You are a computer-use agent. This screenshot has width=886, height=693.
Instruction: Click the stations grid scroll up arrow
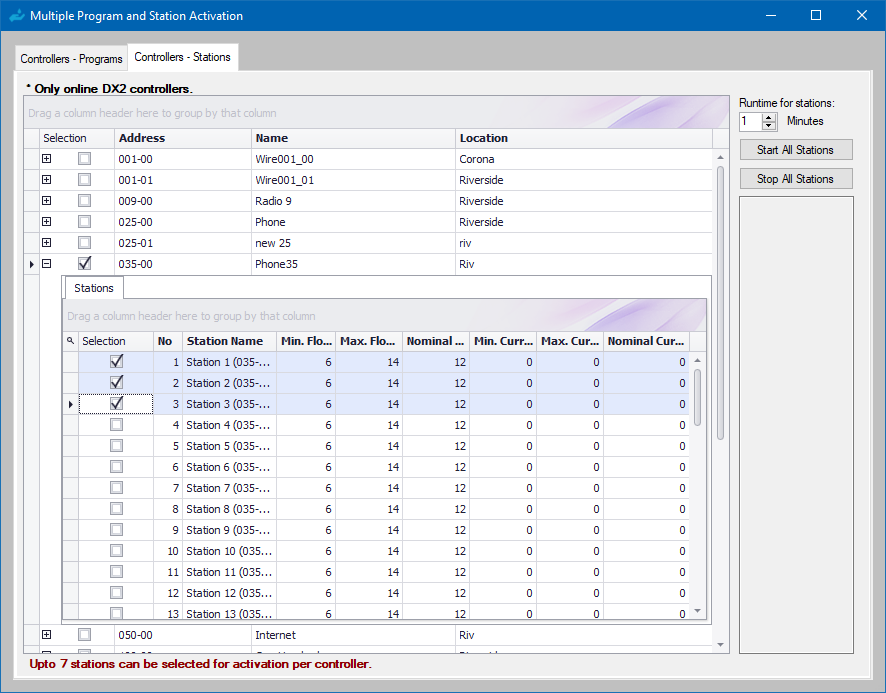click(697, 360)
